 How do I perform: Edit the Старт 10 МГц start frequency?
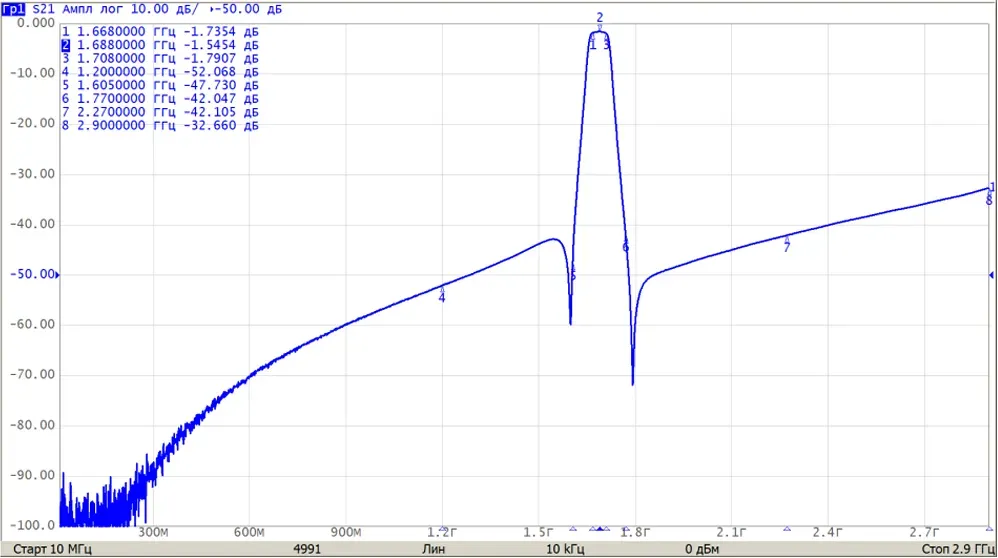52,549
